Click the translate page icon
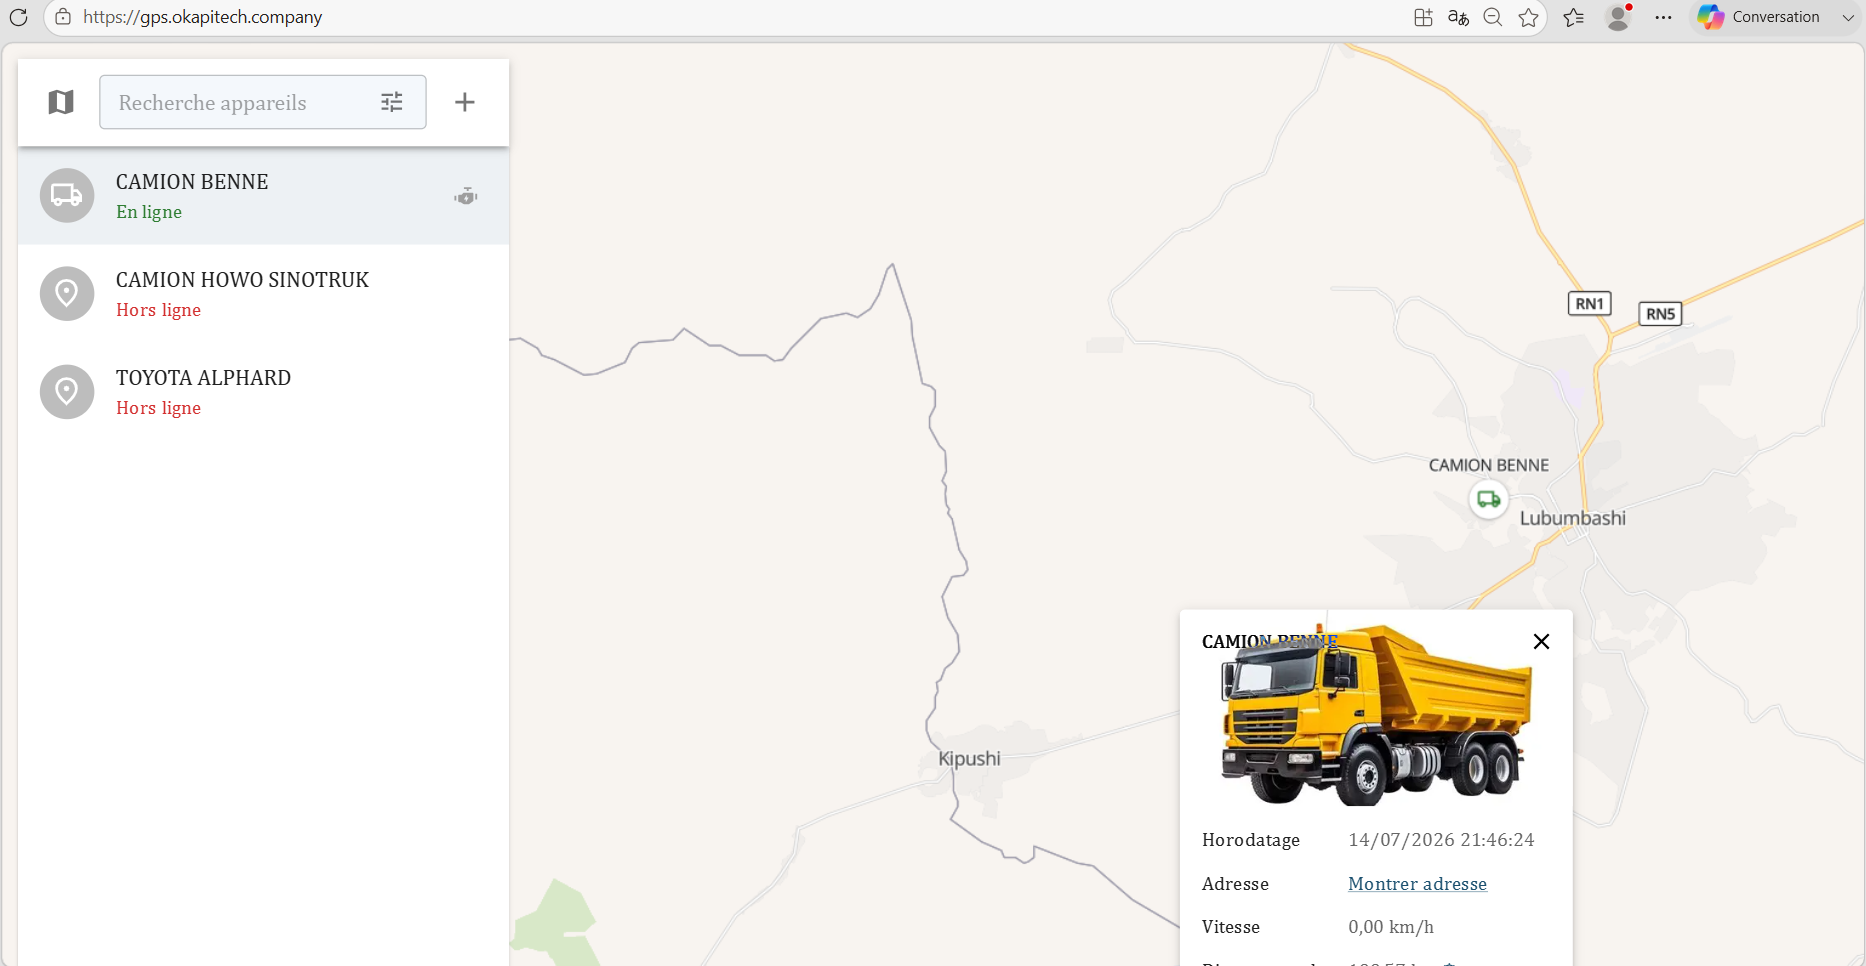Viewport: 1866px width, 966px height. click(1458, 17)
